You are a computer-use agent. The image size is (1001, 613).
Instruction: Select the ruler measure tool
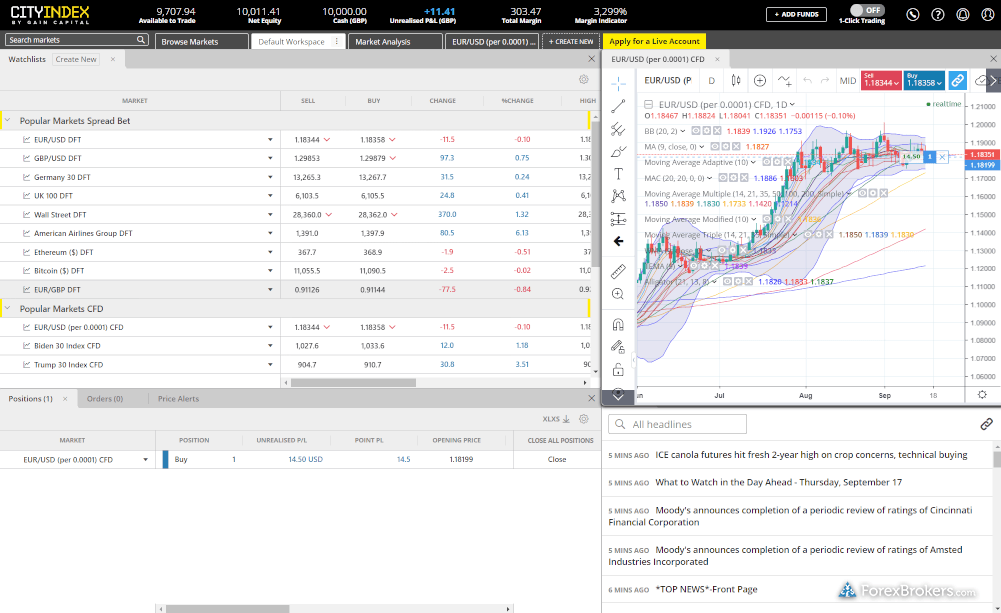[x=618, y=271]
